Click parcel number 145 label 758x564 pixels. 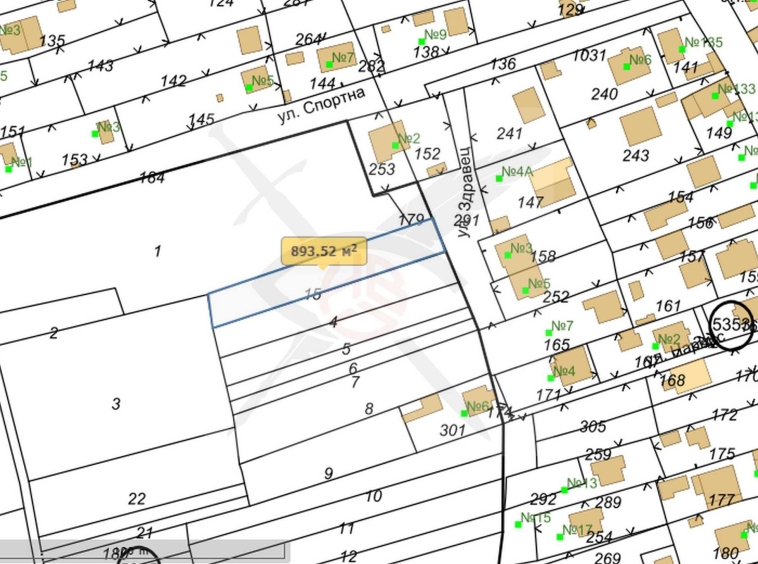point(201,119)
